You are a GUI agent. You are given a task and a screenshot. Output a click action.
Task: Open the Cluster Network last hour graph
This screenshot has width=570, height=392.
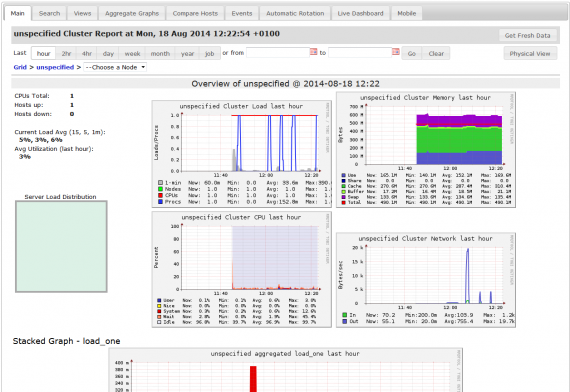[426, 280]
